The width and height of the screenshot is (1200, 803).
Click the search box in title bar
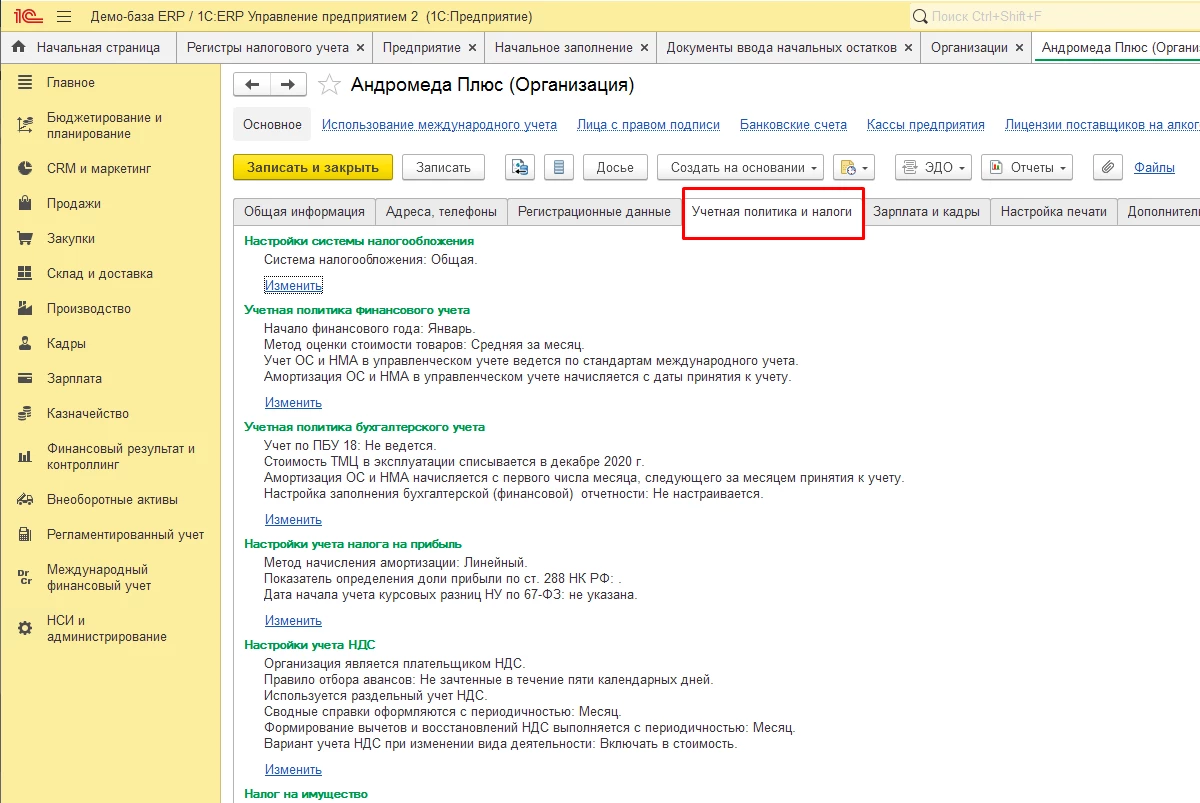1055,17
